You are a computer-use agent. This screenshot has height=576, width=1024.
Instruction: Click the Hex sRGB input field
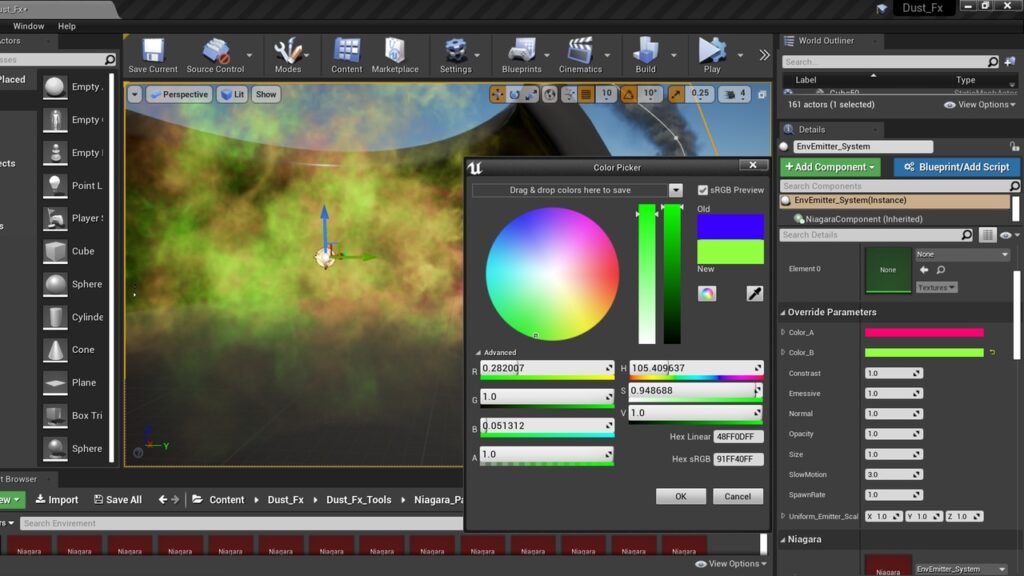738,458
